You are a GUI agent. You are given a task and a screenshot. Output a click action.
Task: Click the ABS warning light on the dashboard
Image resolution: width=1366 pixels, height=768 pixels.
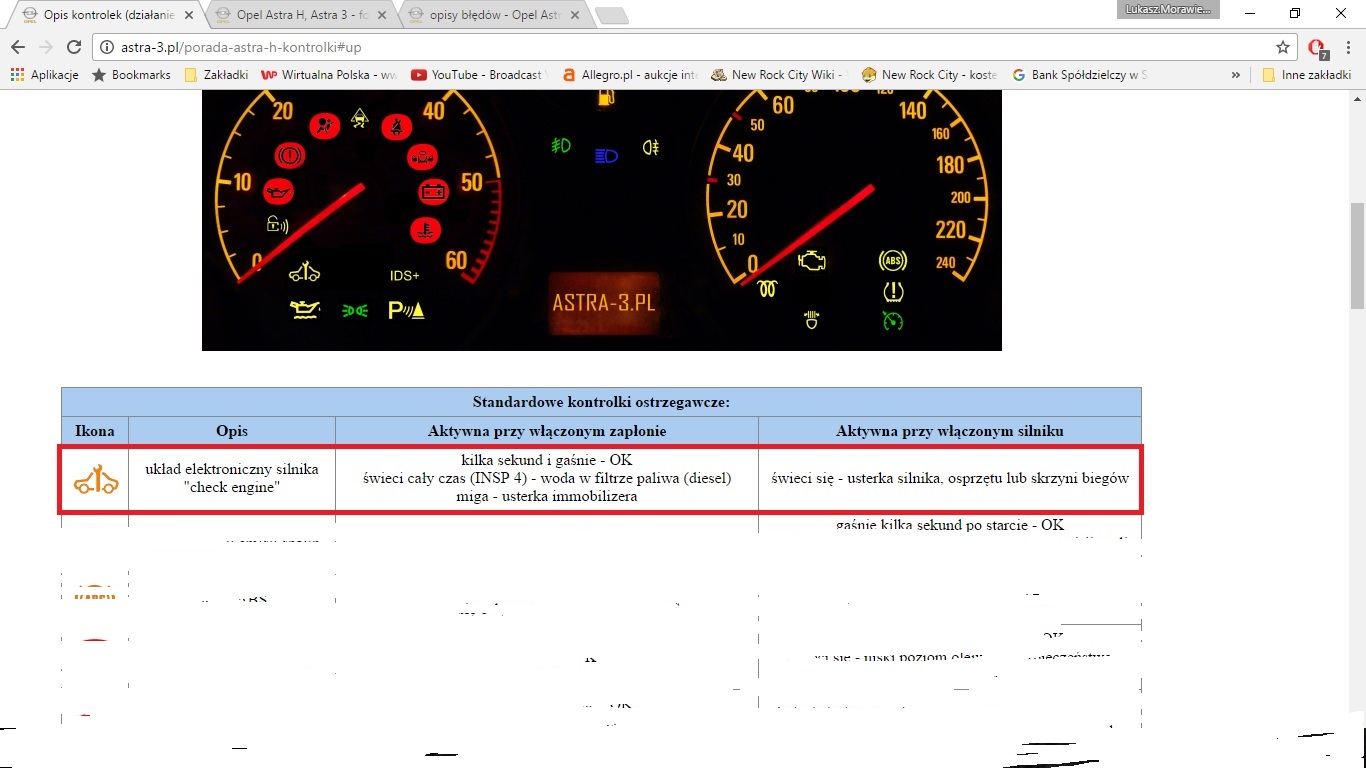point(892,261)
